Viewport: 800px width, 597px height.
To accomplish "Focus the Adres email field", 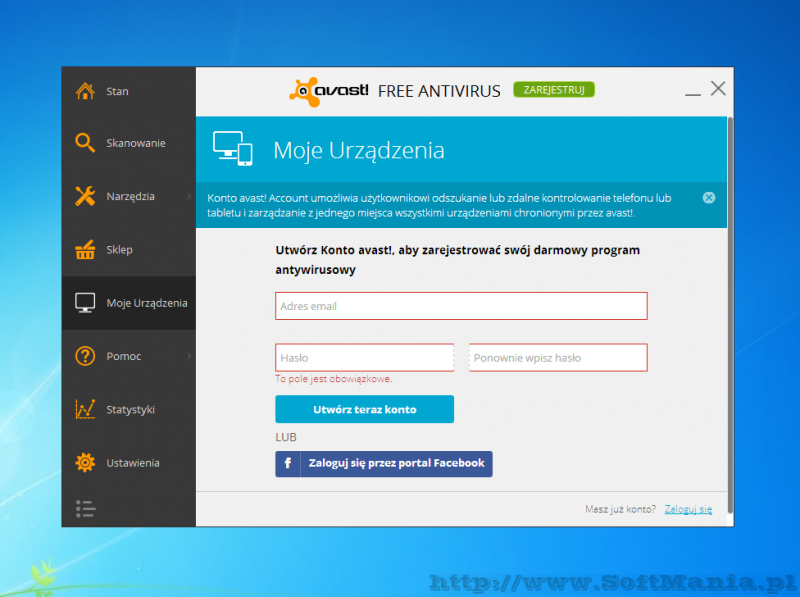I will tap(461, 306).
